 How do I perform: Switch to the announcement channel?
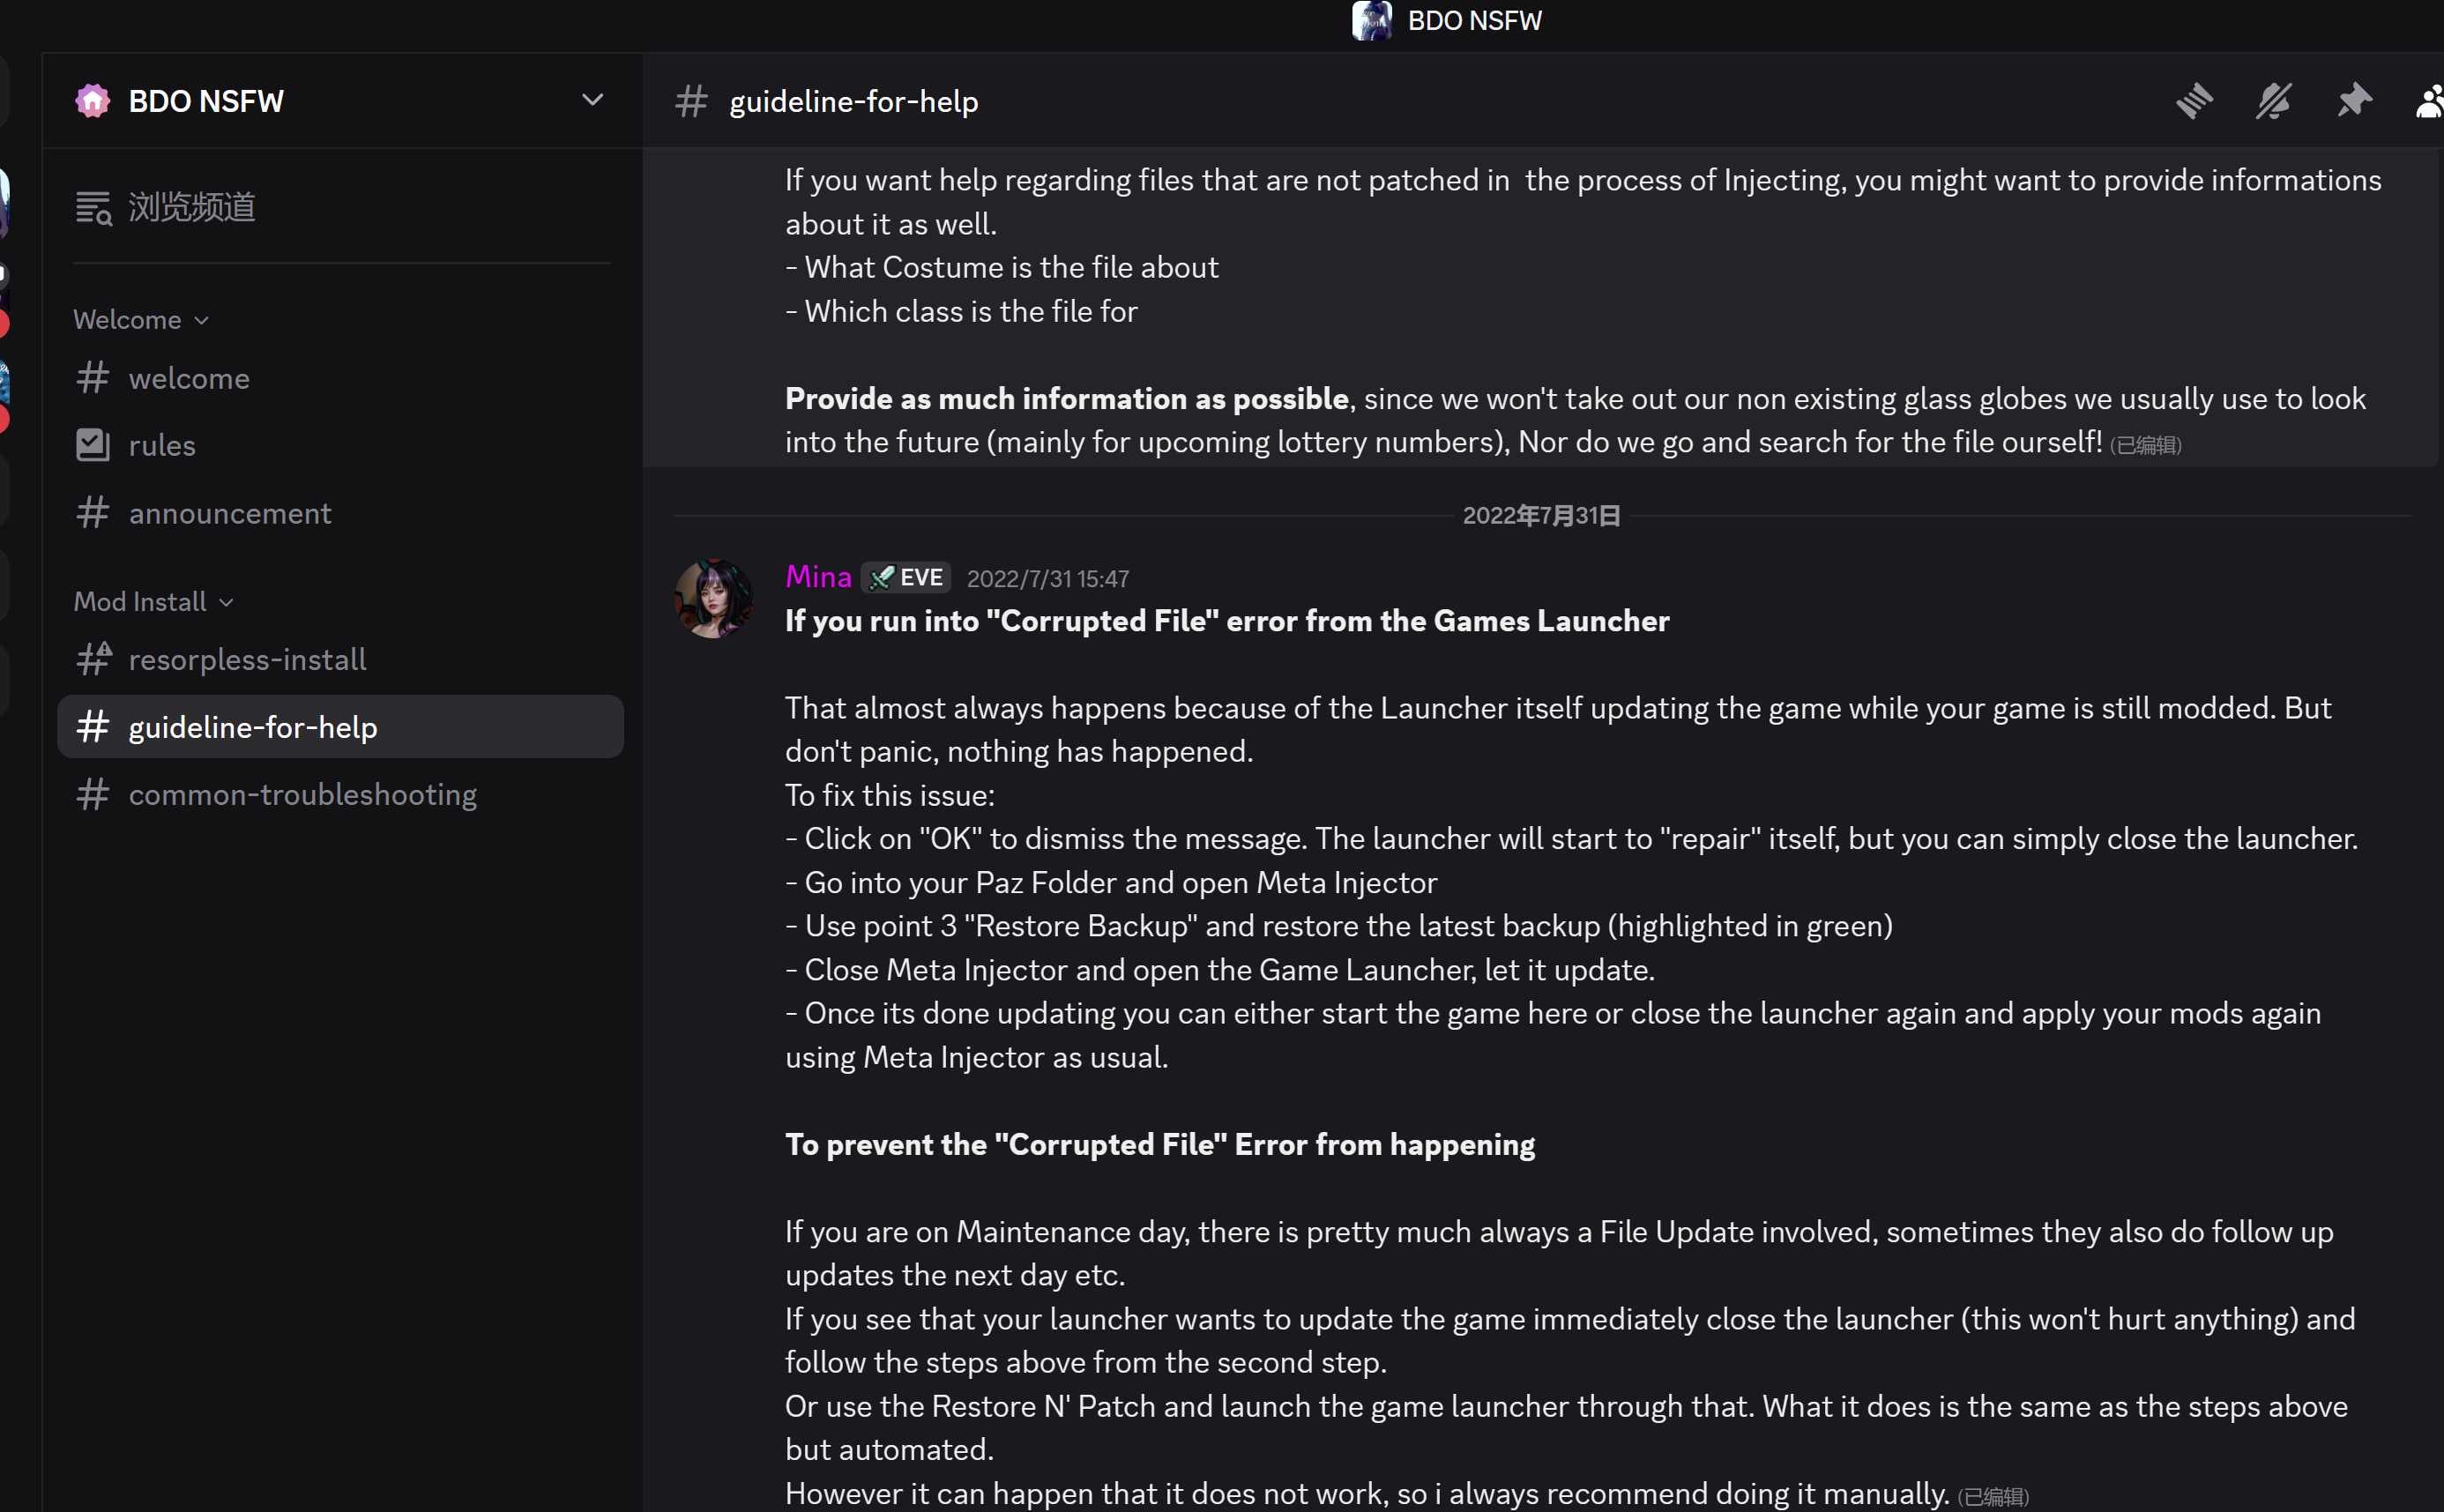[230, 513]
